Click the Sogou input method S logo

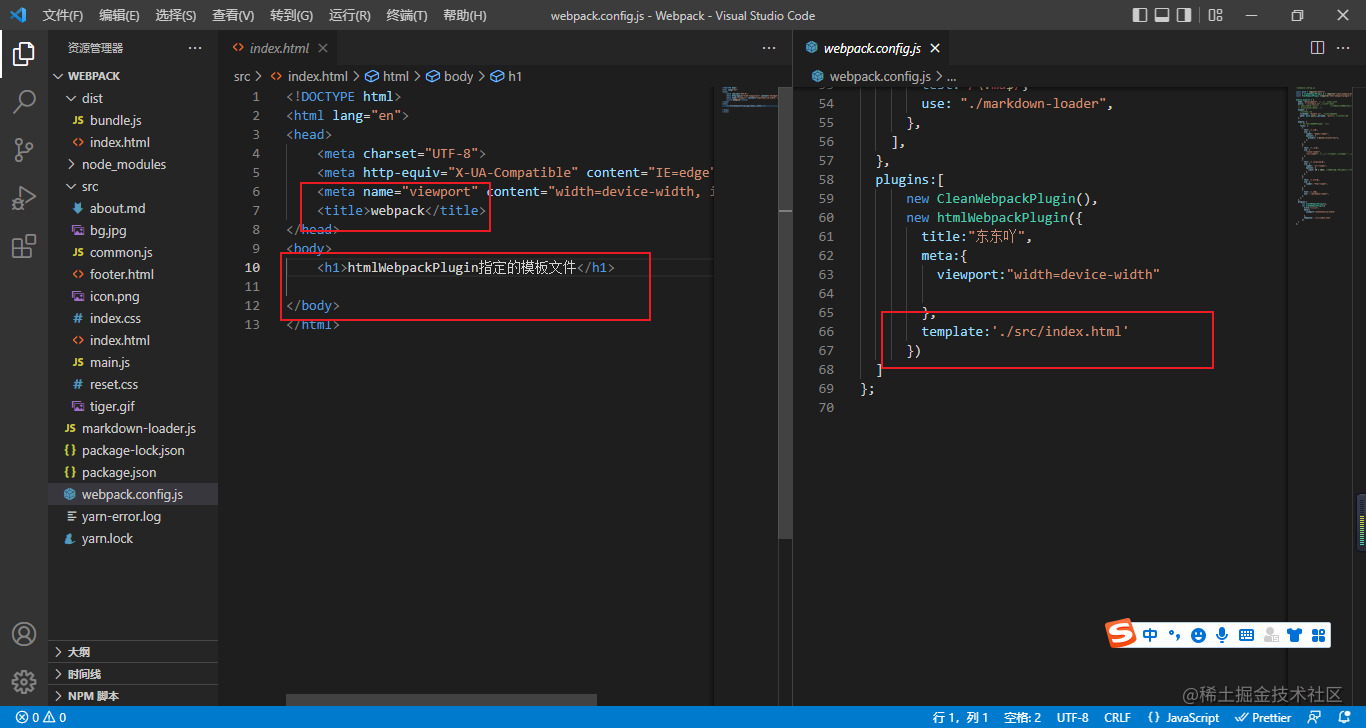pyautogui.click(x=1121, y=634)
